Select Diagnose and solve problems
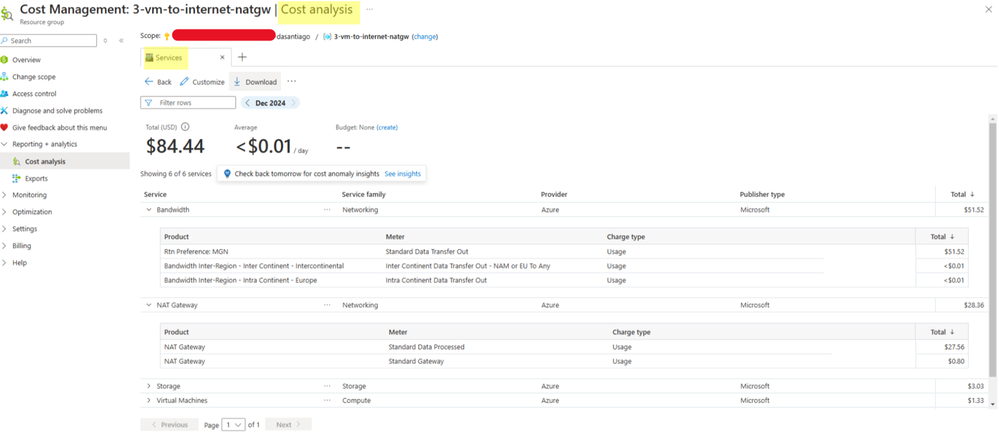Viewport: 999px width, 434px height. (x=57, y=111)
